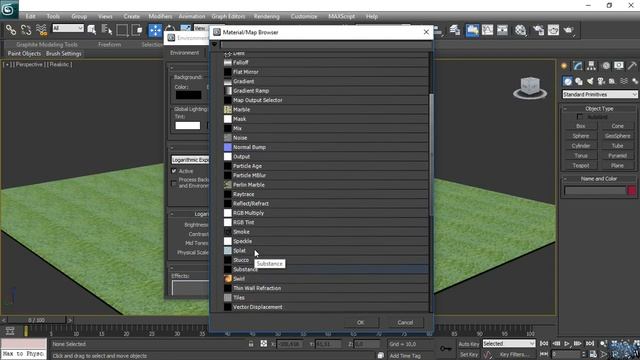This screenshot has height=360, width=640.
Task: Open the MAXScript menu
Action: click(341, 16)
